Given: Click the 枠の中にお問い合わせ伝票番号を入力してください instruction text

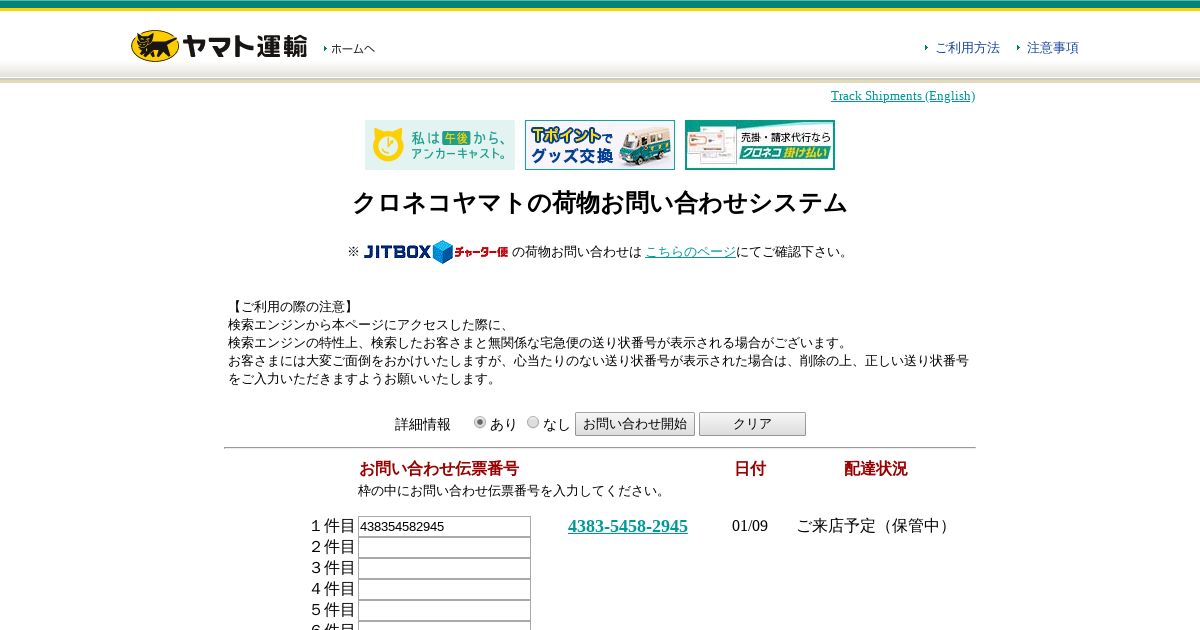Looking at the screenshot, I should tap(513, 491).
